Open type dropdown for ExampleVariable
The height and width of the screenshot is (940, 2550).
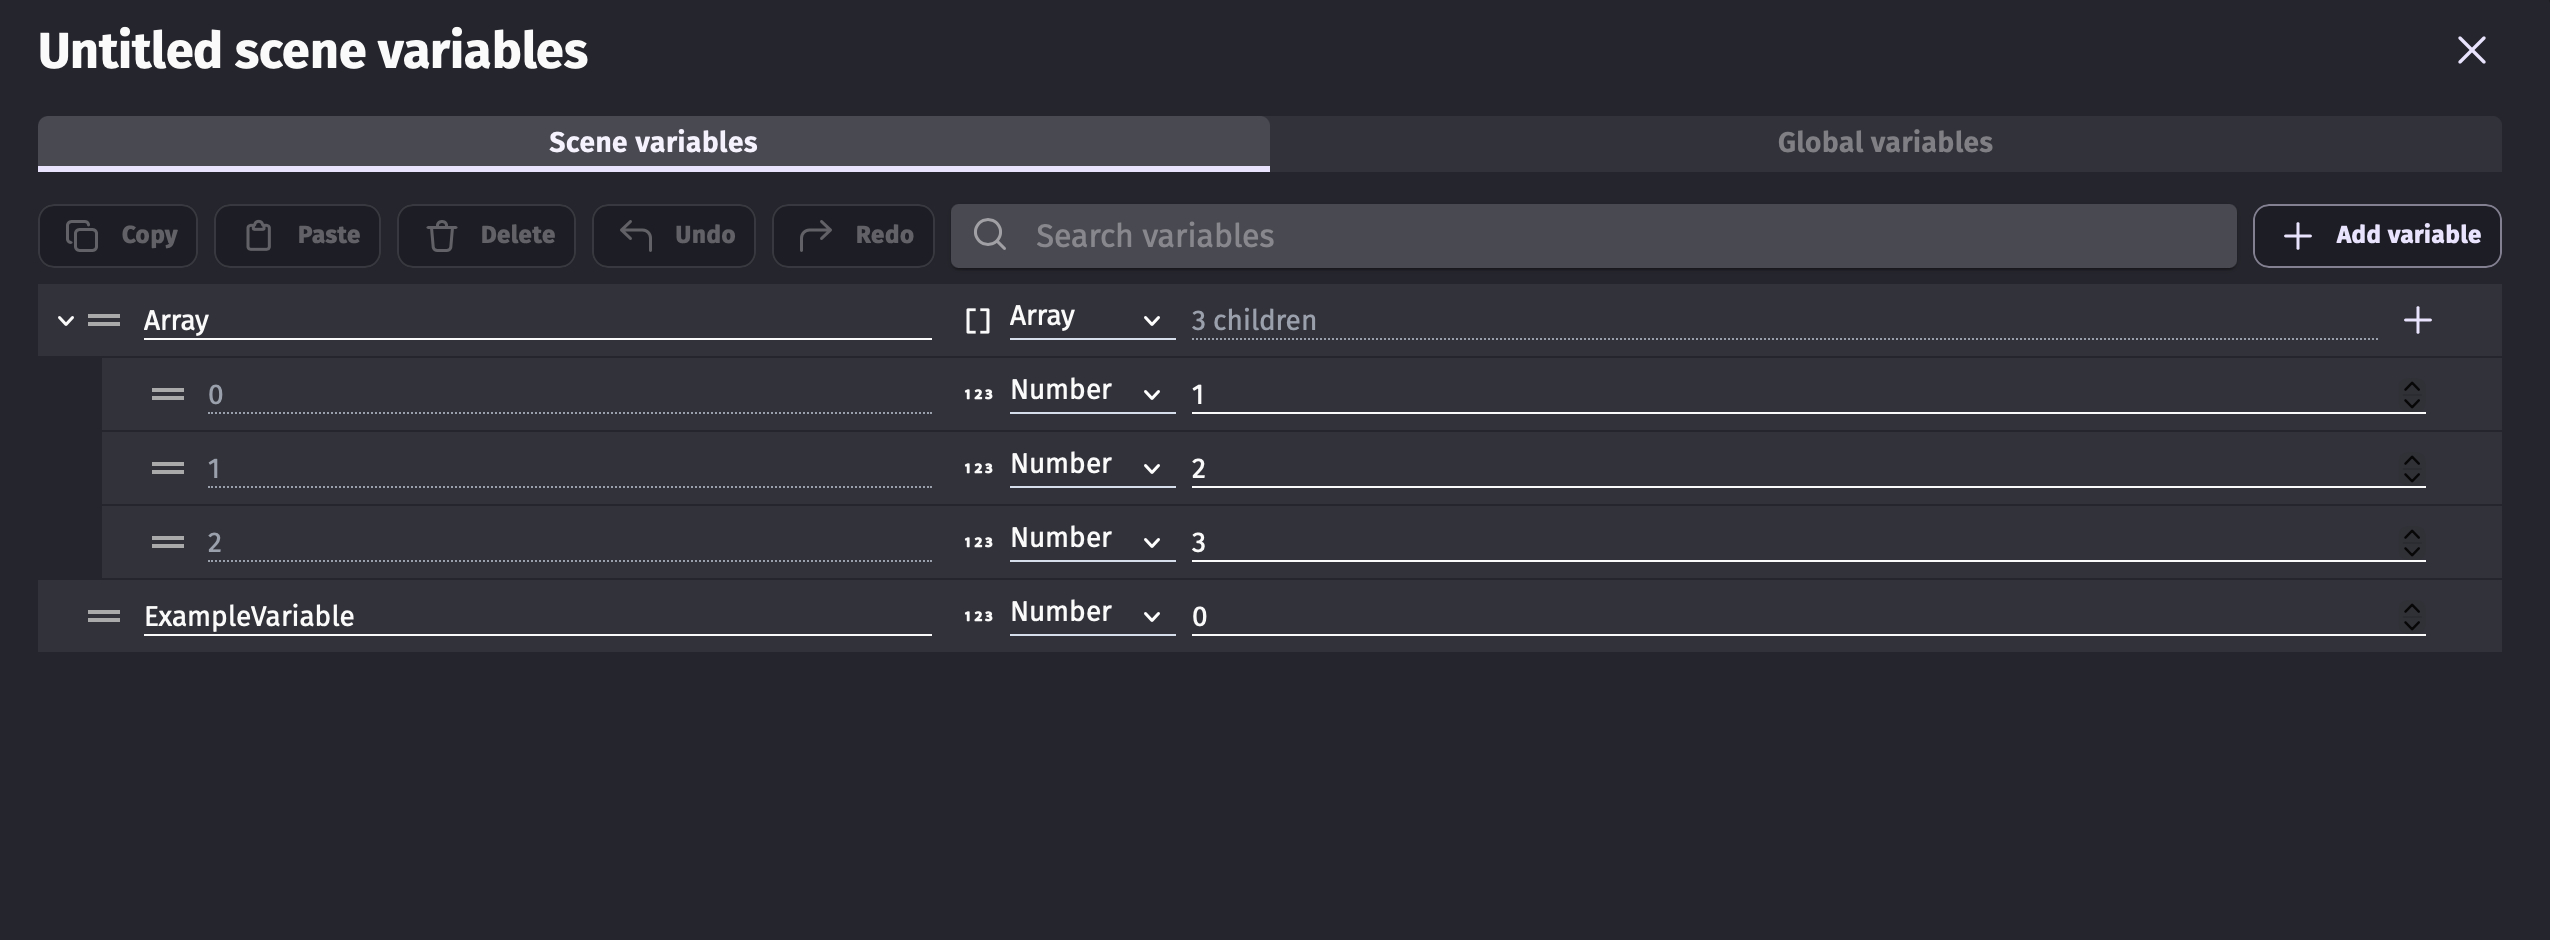coord(1090,614)
